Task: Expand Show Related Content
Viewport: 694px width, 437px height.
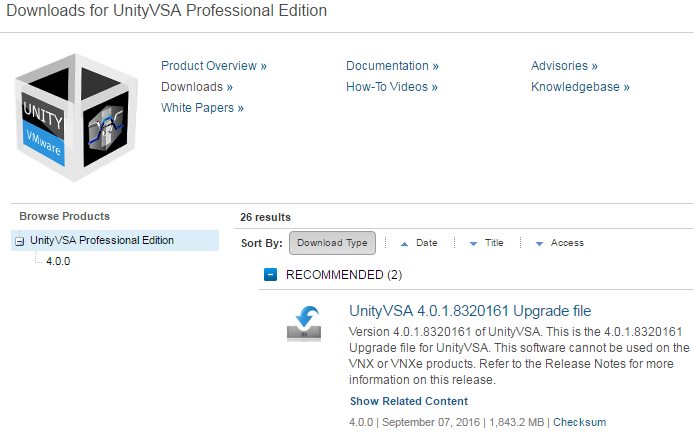Action: [408, 401]
